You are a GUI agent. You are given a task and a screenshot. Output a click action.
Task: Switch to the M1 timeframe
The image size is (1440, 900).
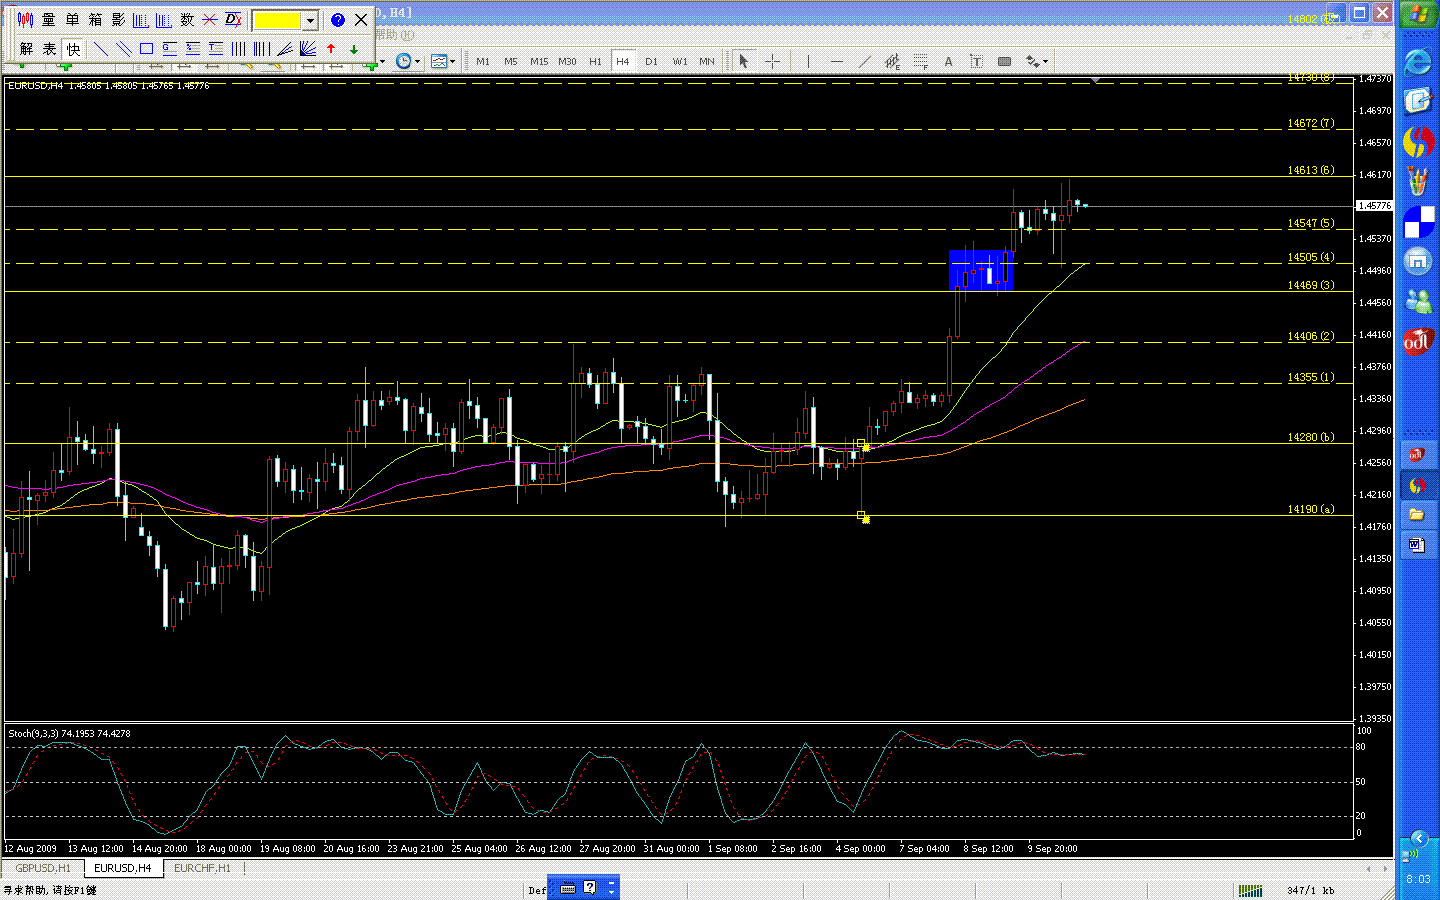(x=483, y=61)
